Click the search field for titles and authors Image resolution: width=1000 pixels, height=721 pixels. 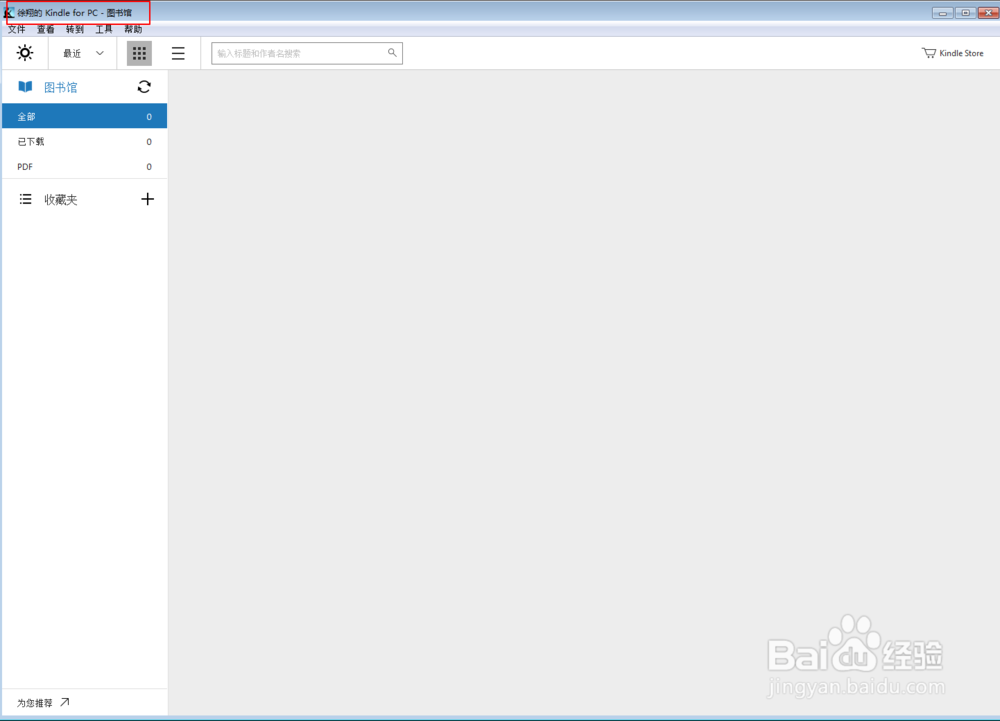click(x=307, y=54)
